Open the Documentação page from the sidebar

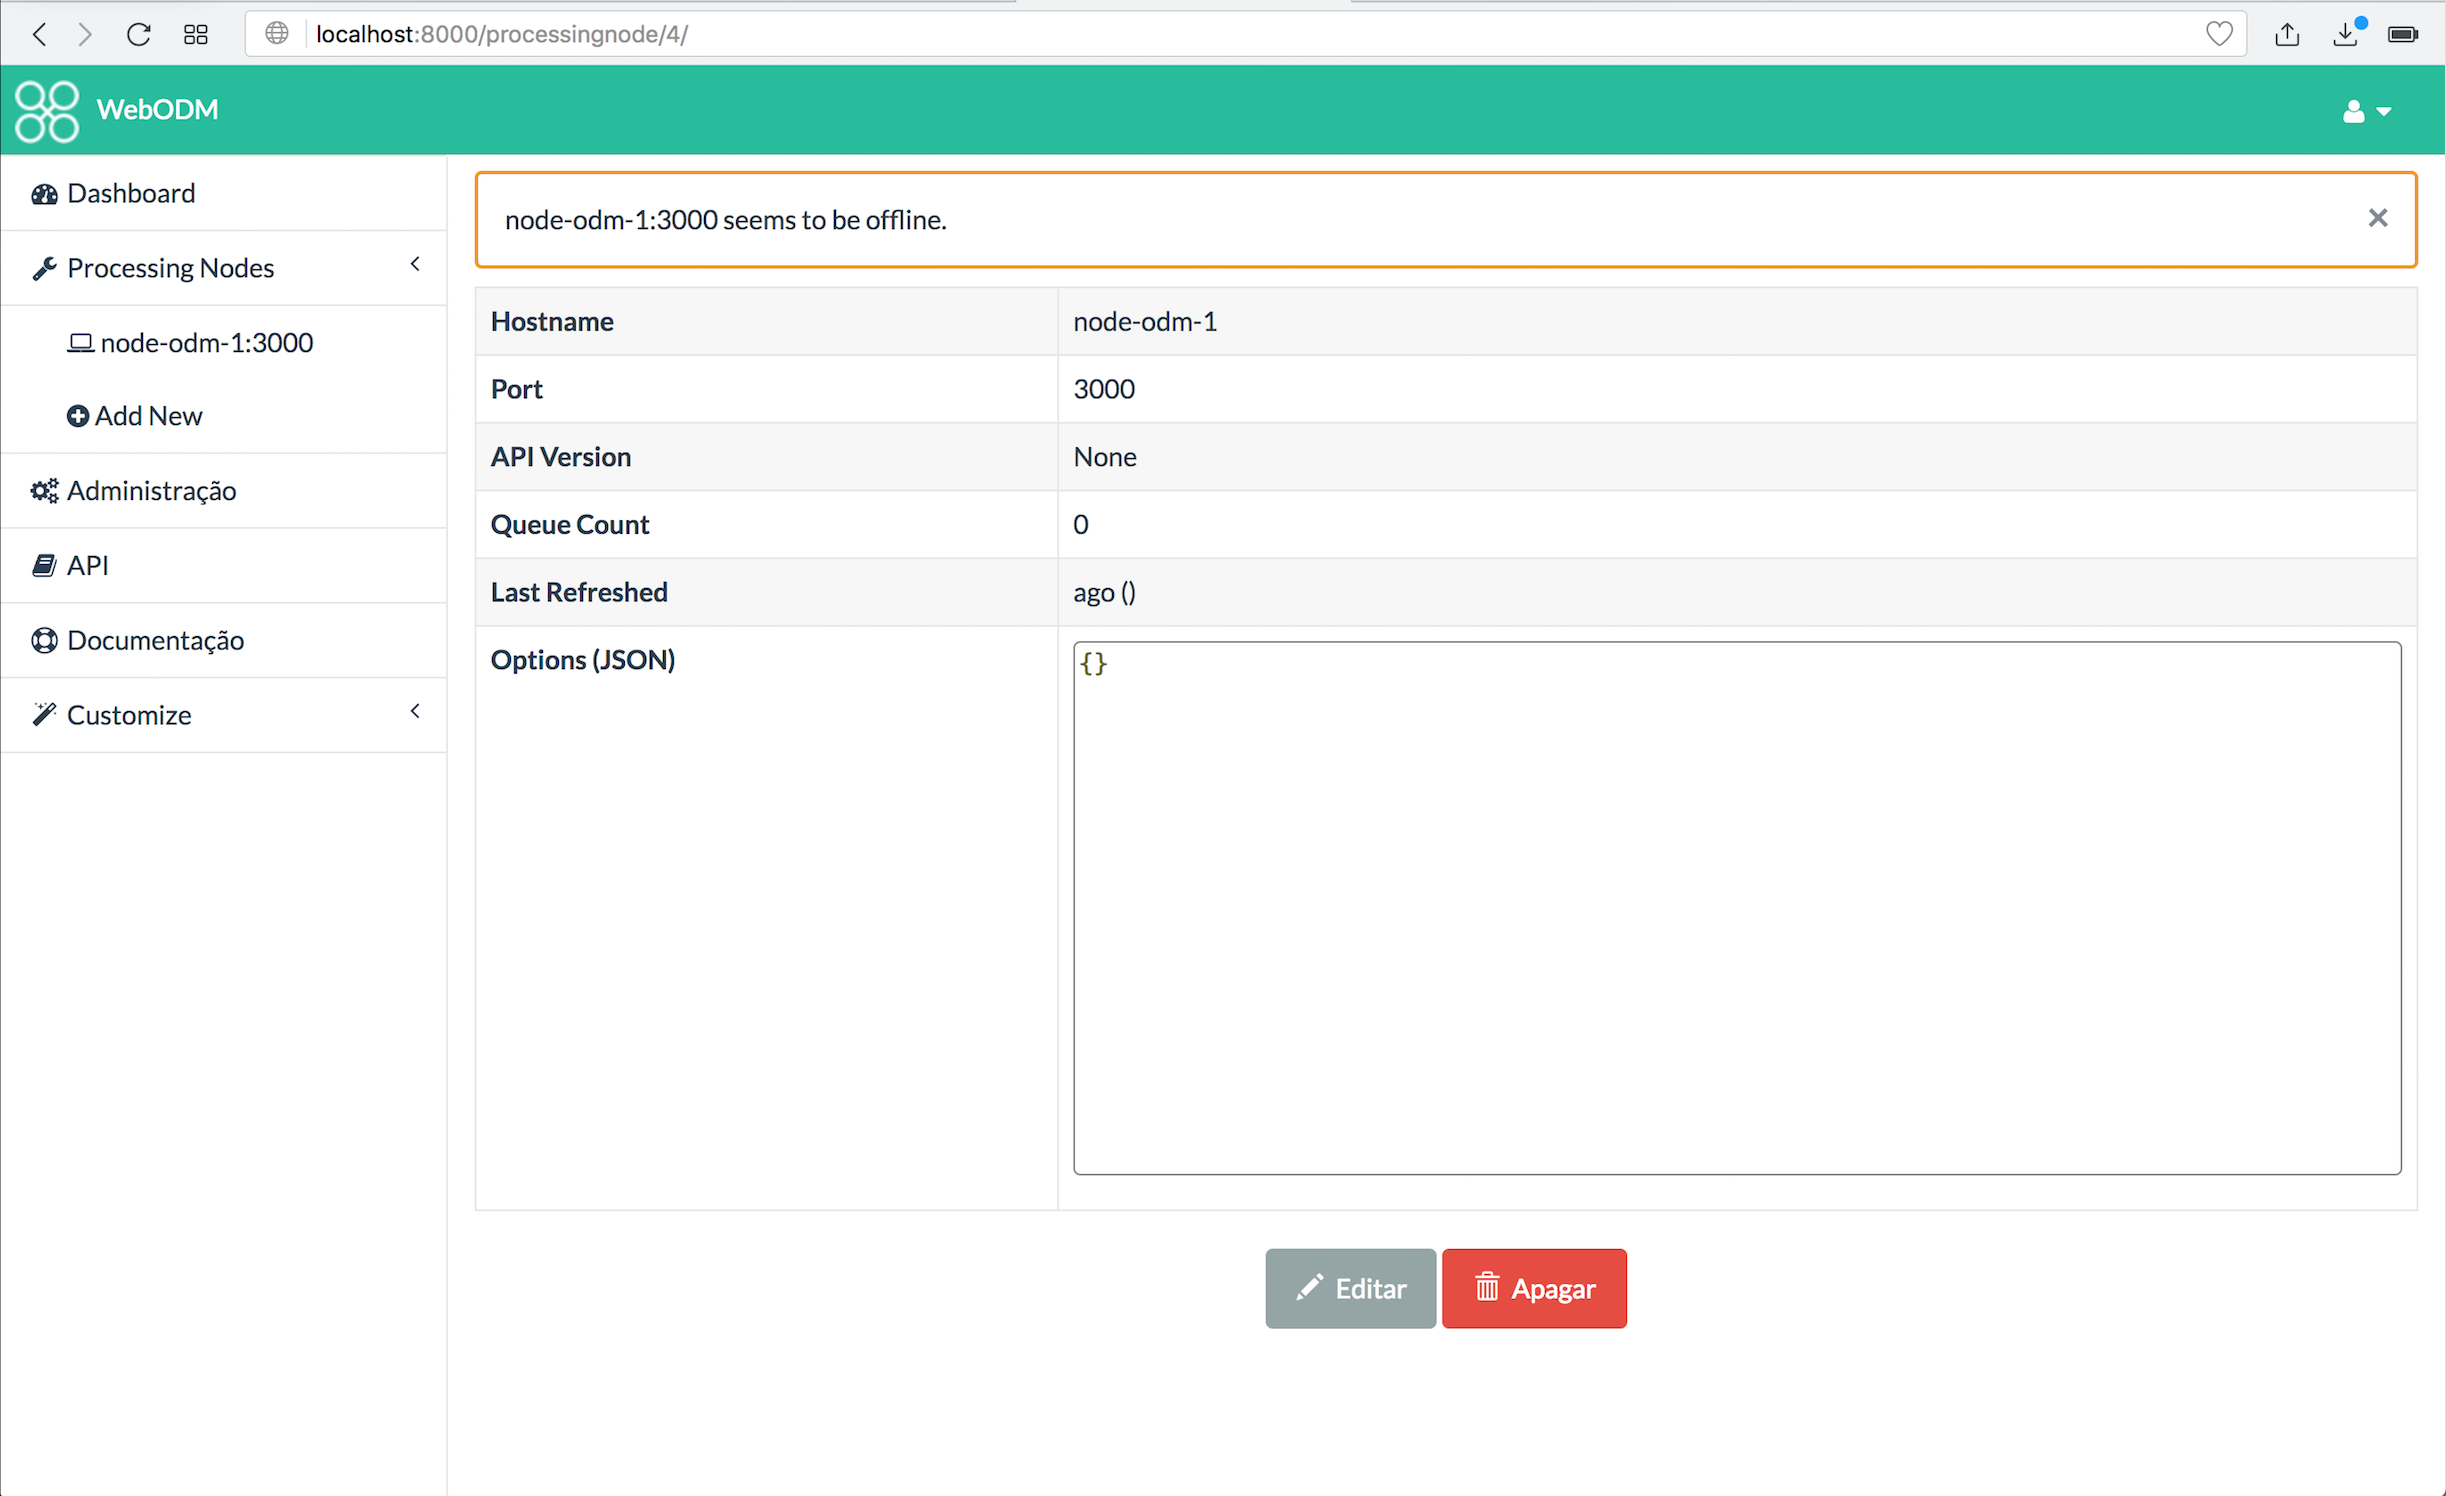pos(156,640)
